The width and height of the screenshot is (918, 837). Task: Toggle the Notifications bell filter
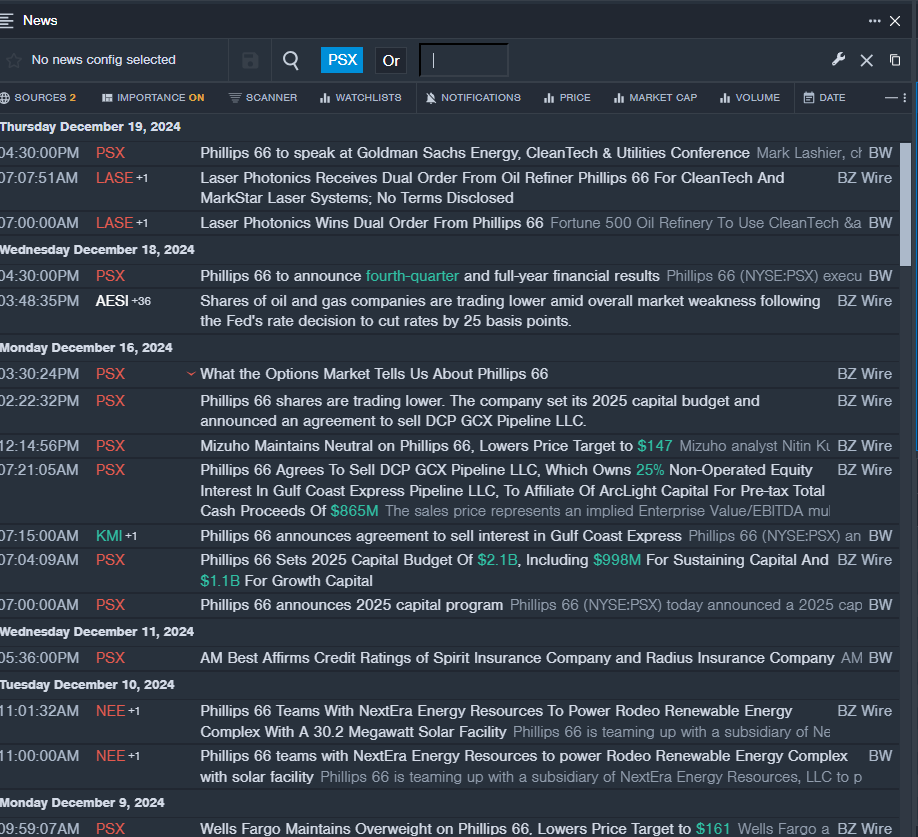[x=473, y=98]
